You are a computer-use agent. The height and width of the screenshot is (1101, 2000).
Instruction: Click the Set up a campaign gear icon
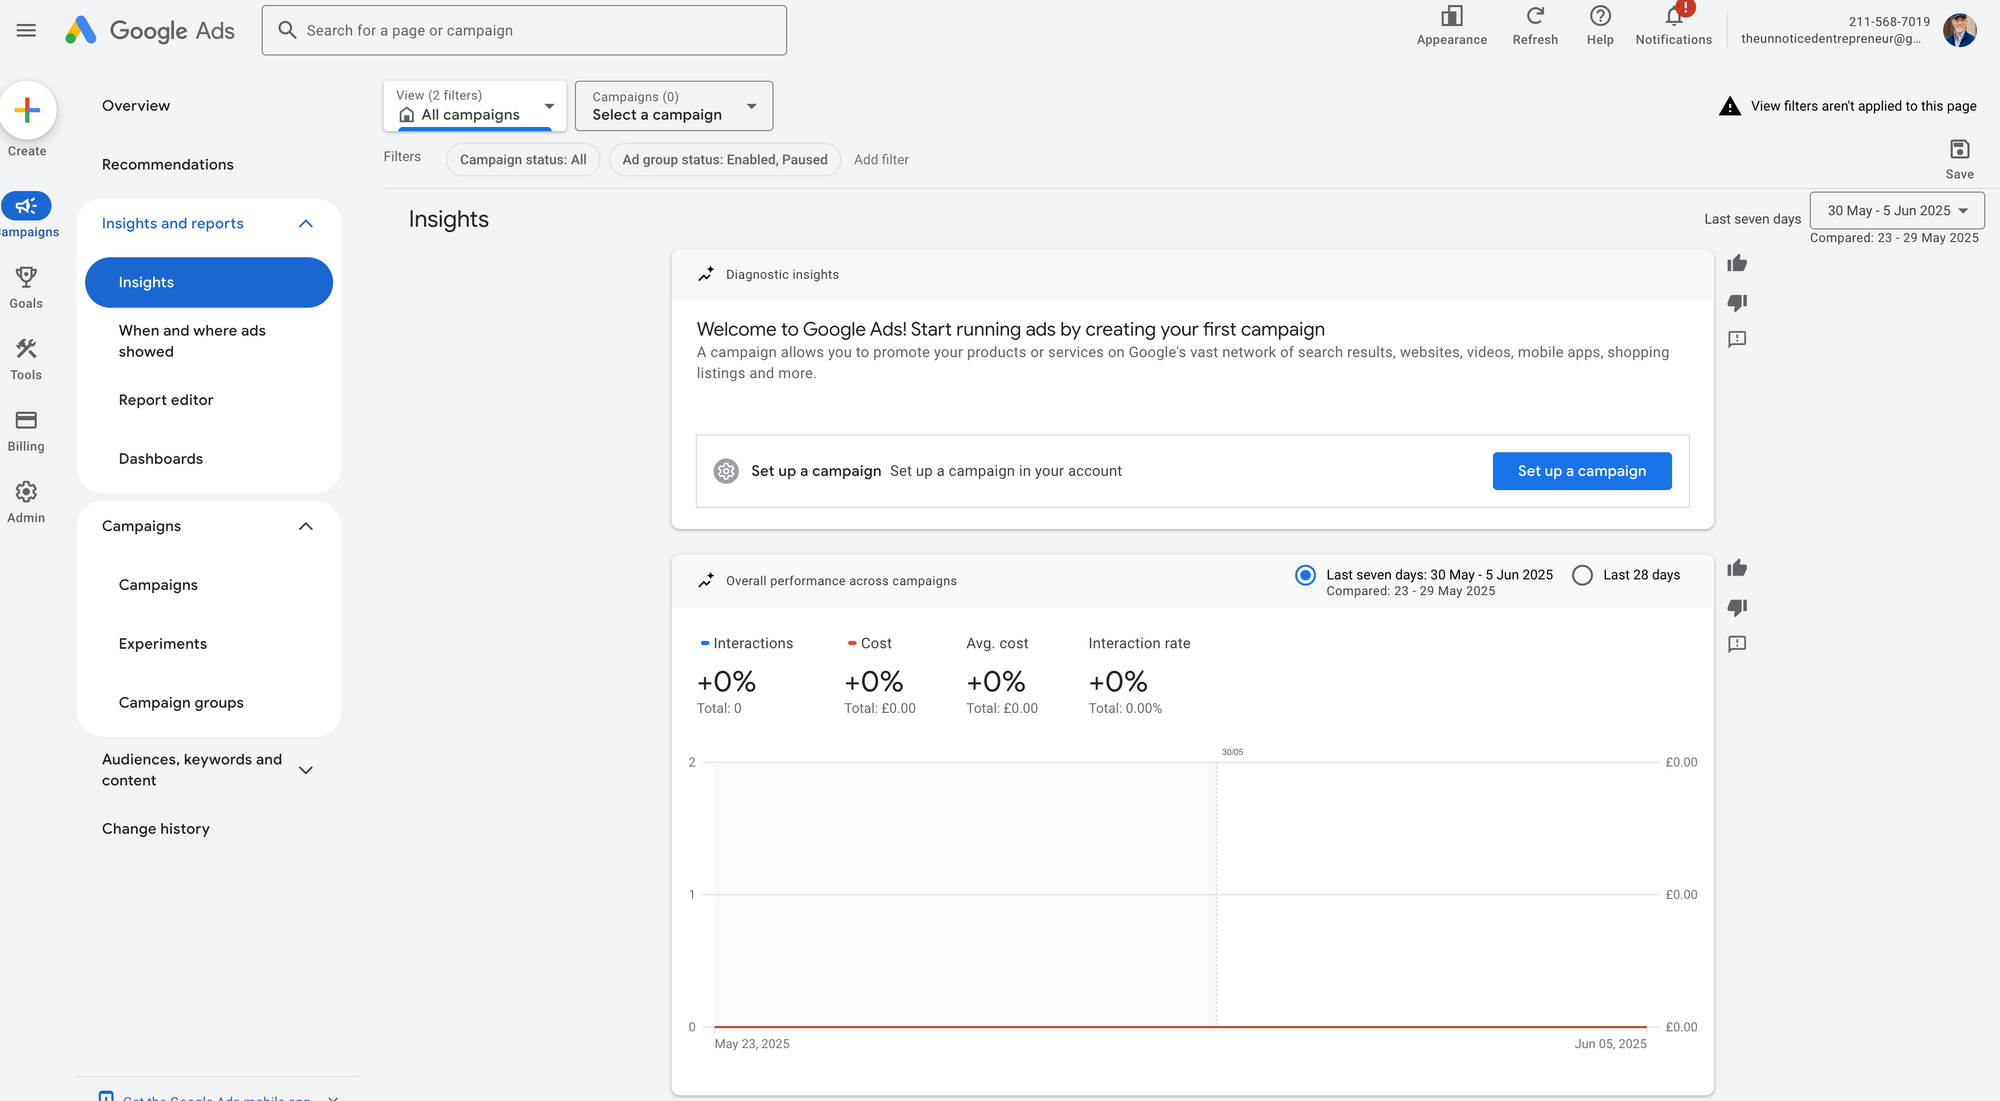point(726,471)
